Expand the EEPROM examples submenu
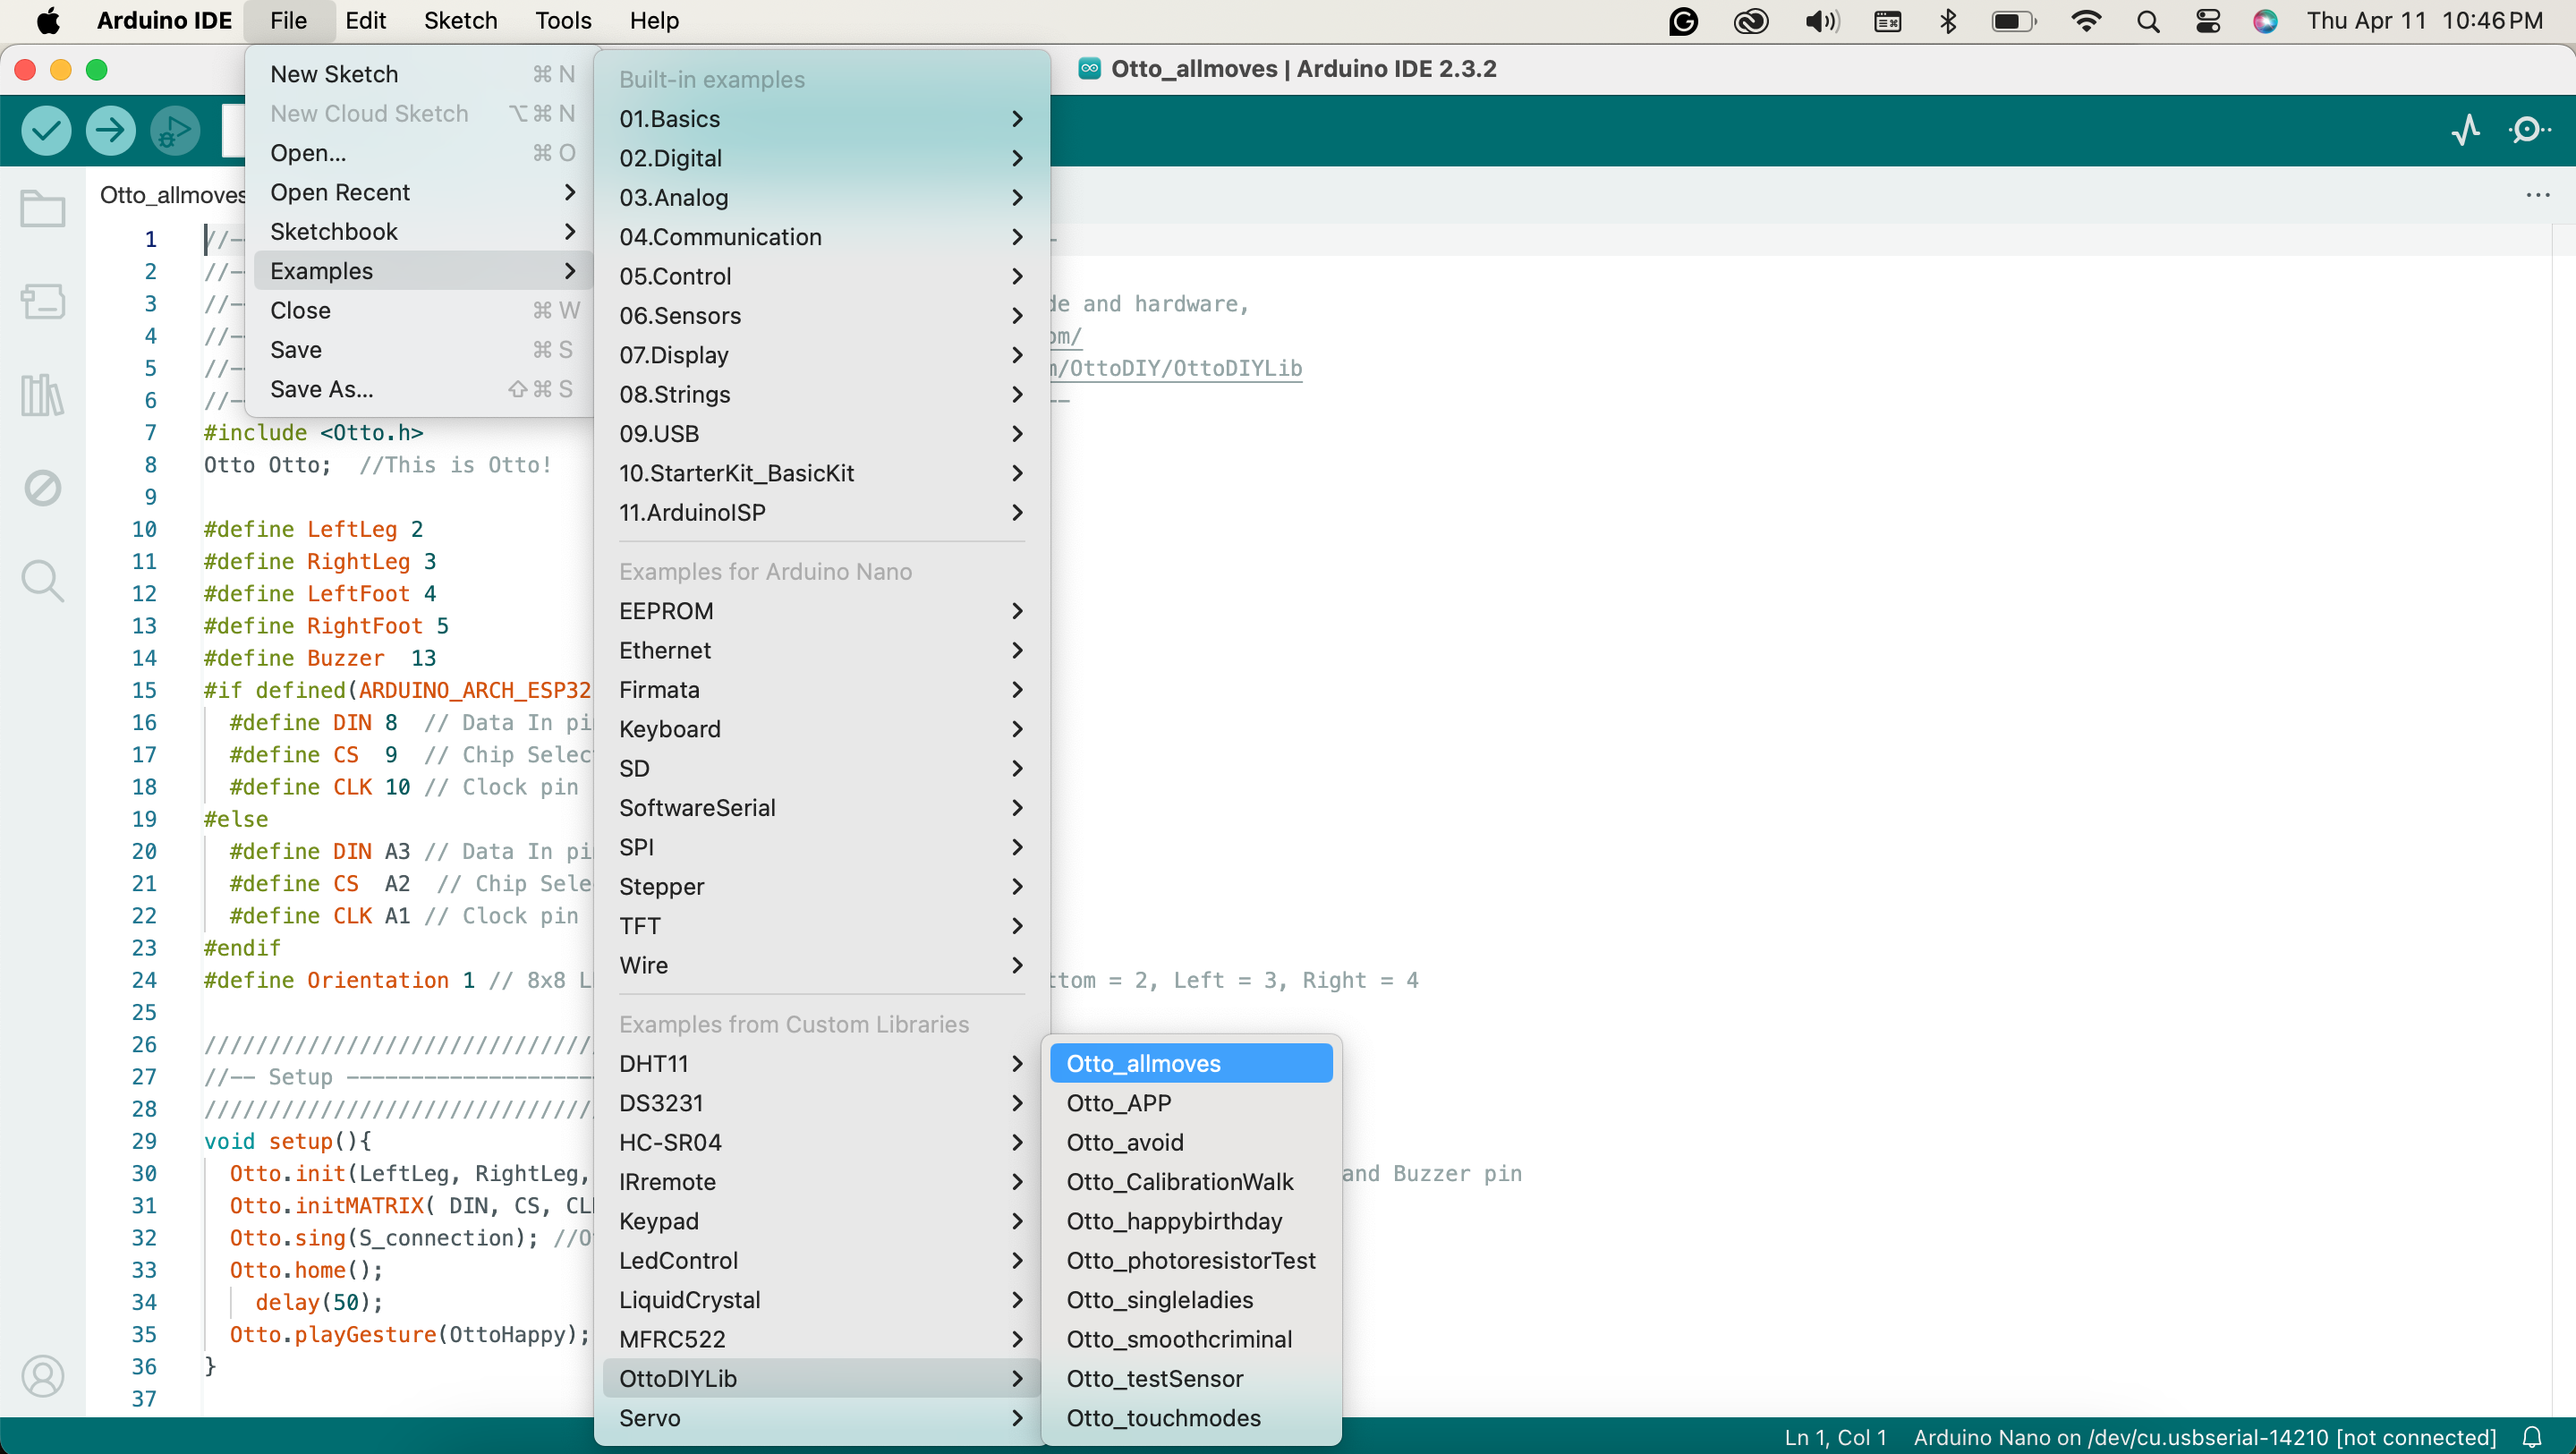 (821, 611)
